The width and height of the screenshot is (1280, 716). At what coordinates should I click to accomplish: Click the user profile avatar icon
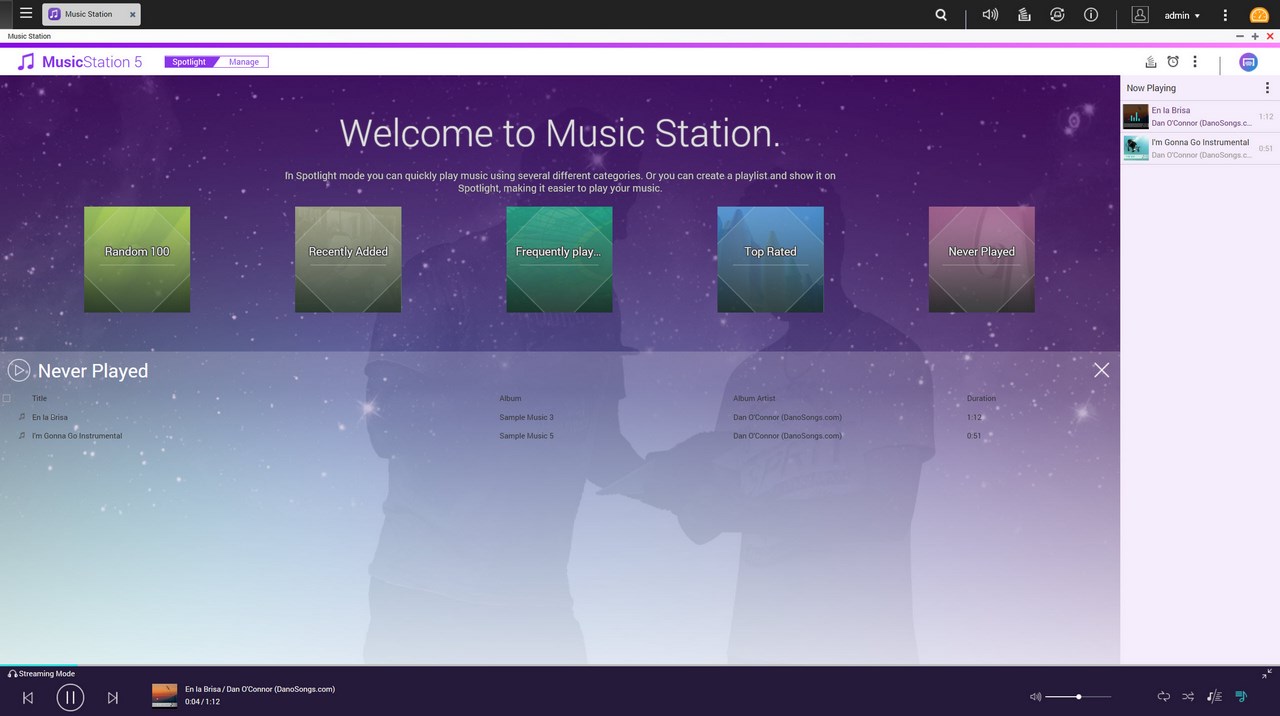click(x=1140, y=15)
